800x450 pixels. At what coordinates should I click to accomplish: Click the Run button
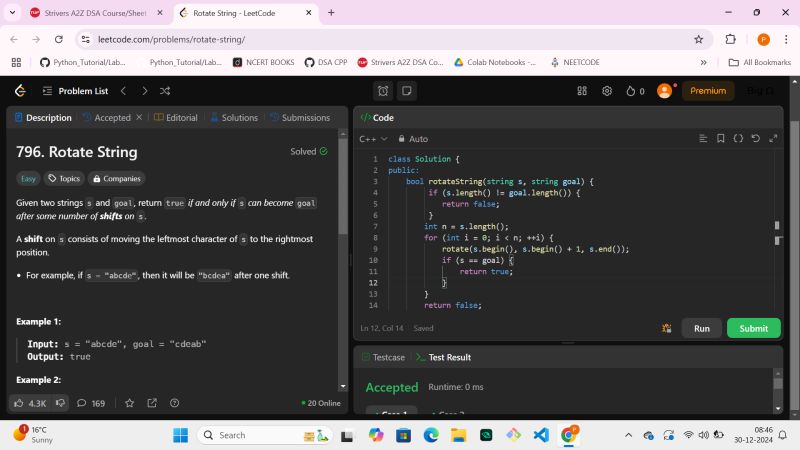[701, 328]
